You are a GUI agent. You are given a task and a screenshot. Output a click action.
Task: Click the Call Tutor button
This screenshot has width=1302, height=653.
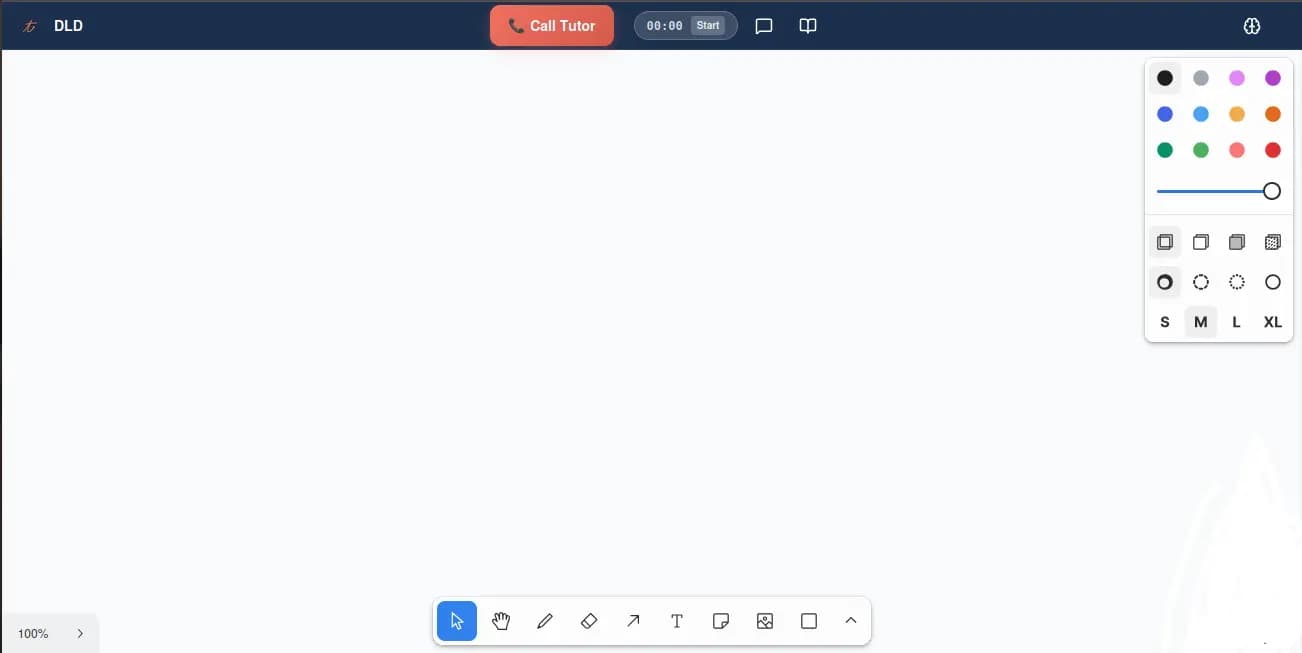click(x=552, y=26)
